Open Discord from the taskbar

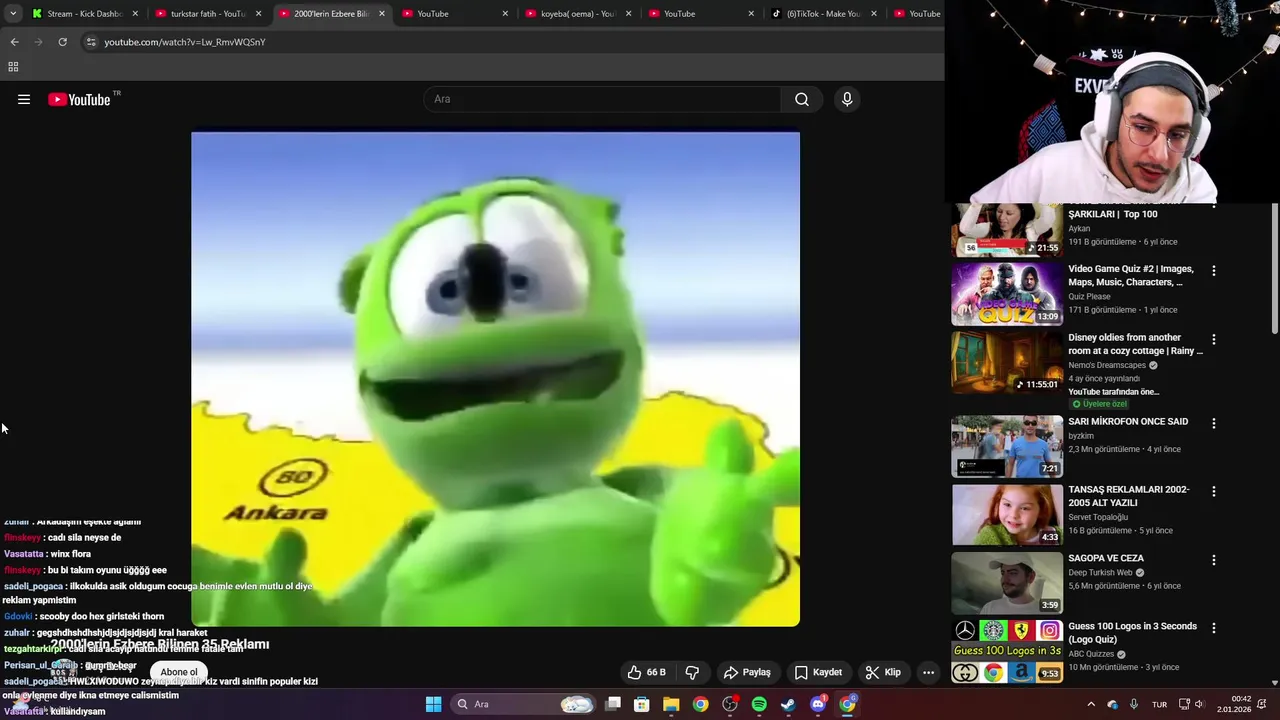[x=818, y=704]
